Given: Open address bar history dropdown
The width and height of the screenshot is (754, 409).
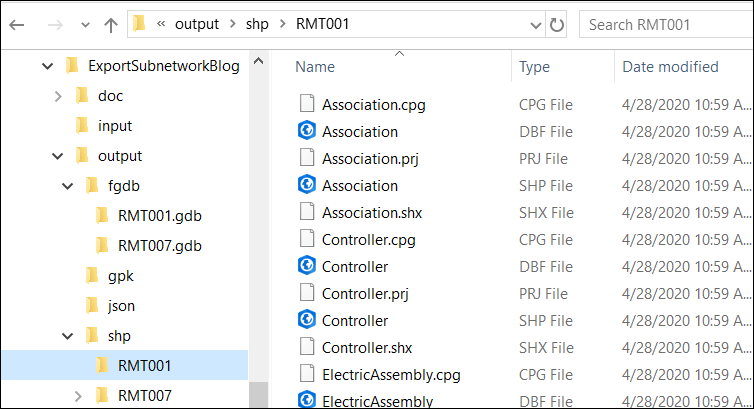Looking at the screenshot, I should (x=535, y=25).
